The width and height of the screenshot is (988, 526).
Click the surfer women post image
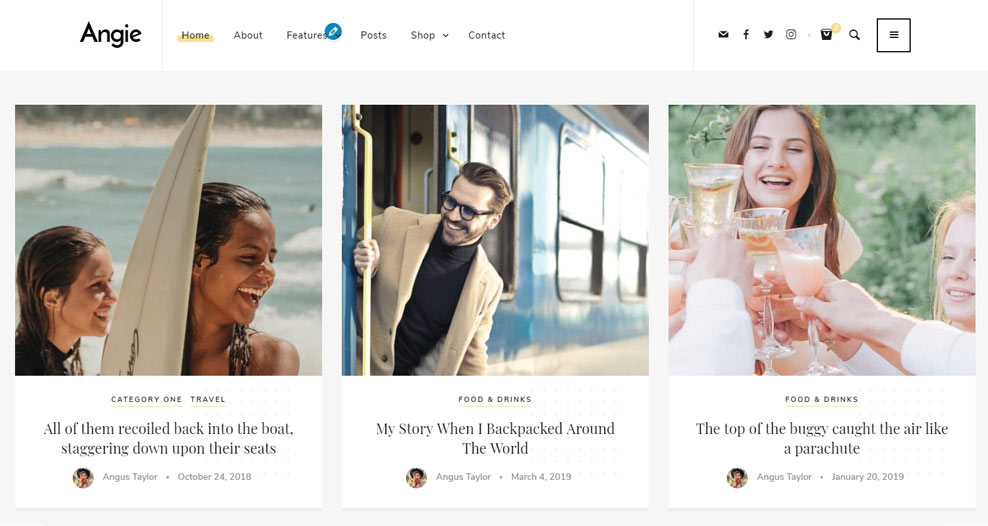click(168, 240)
